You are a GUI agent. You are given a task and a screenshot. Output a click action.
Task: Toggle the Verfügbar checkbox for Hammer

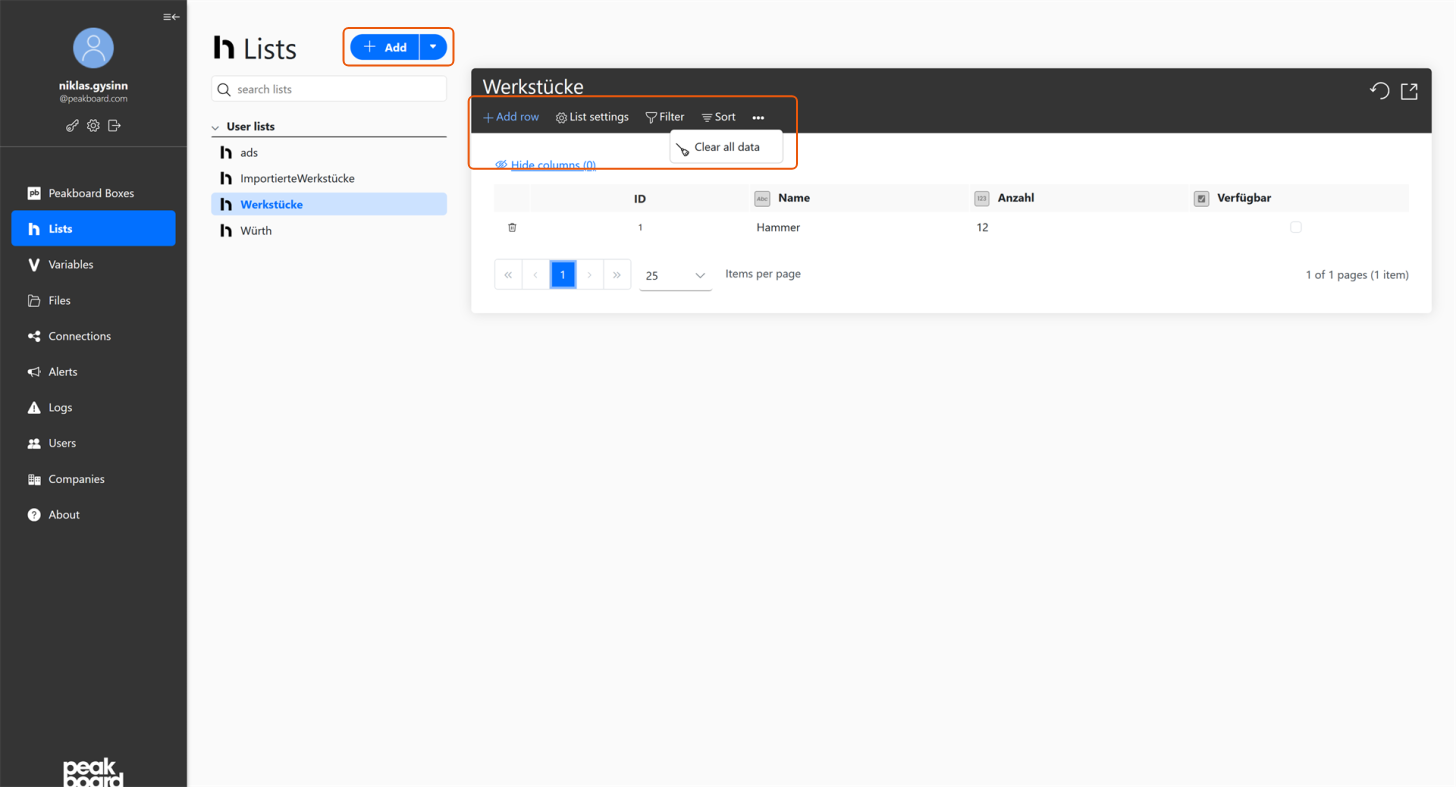[x=1295, y=228]
